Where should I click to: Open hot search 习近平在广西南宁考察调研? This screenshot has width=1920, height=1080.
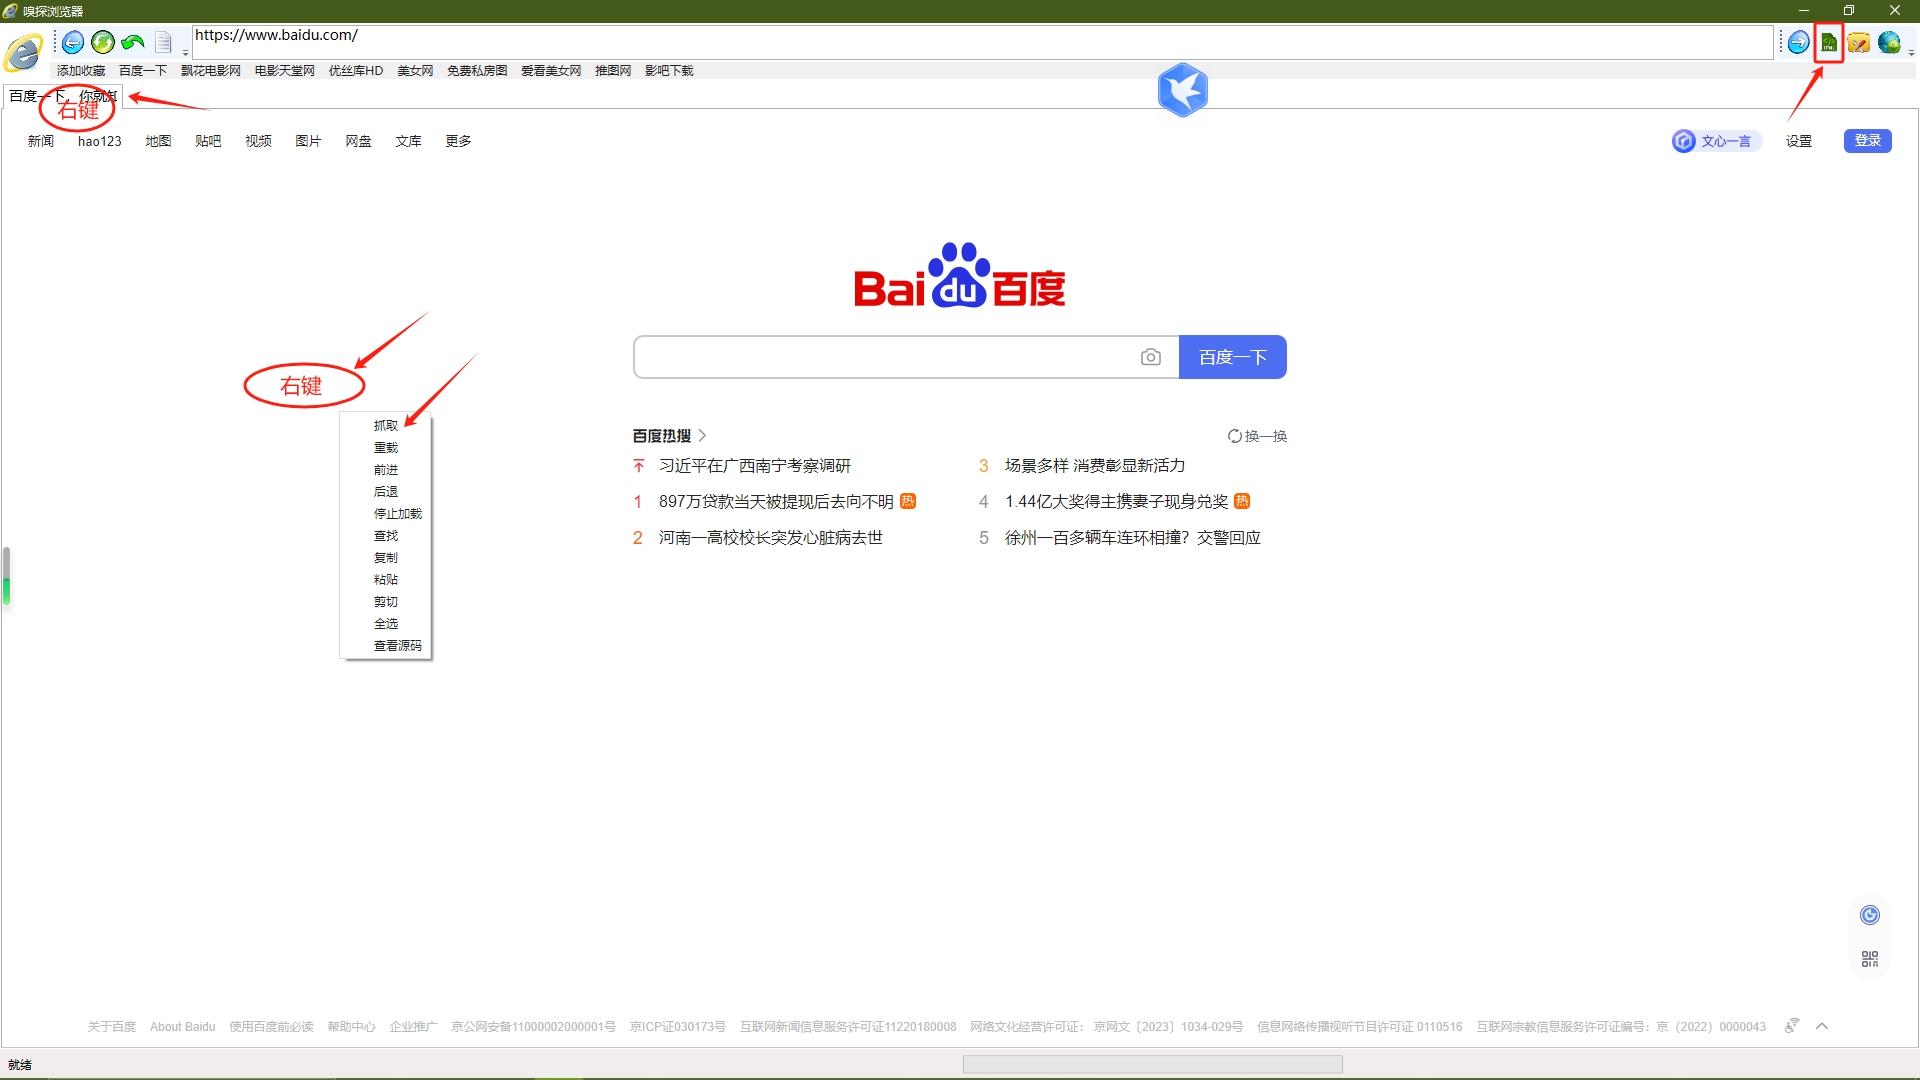click(755, 466)
